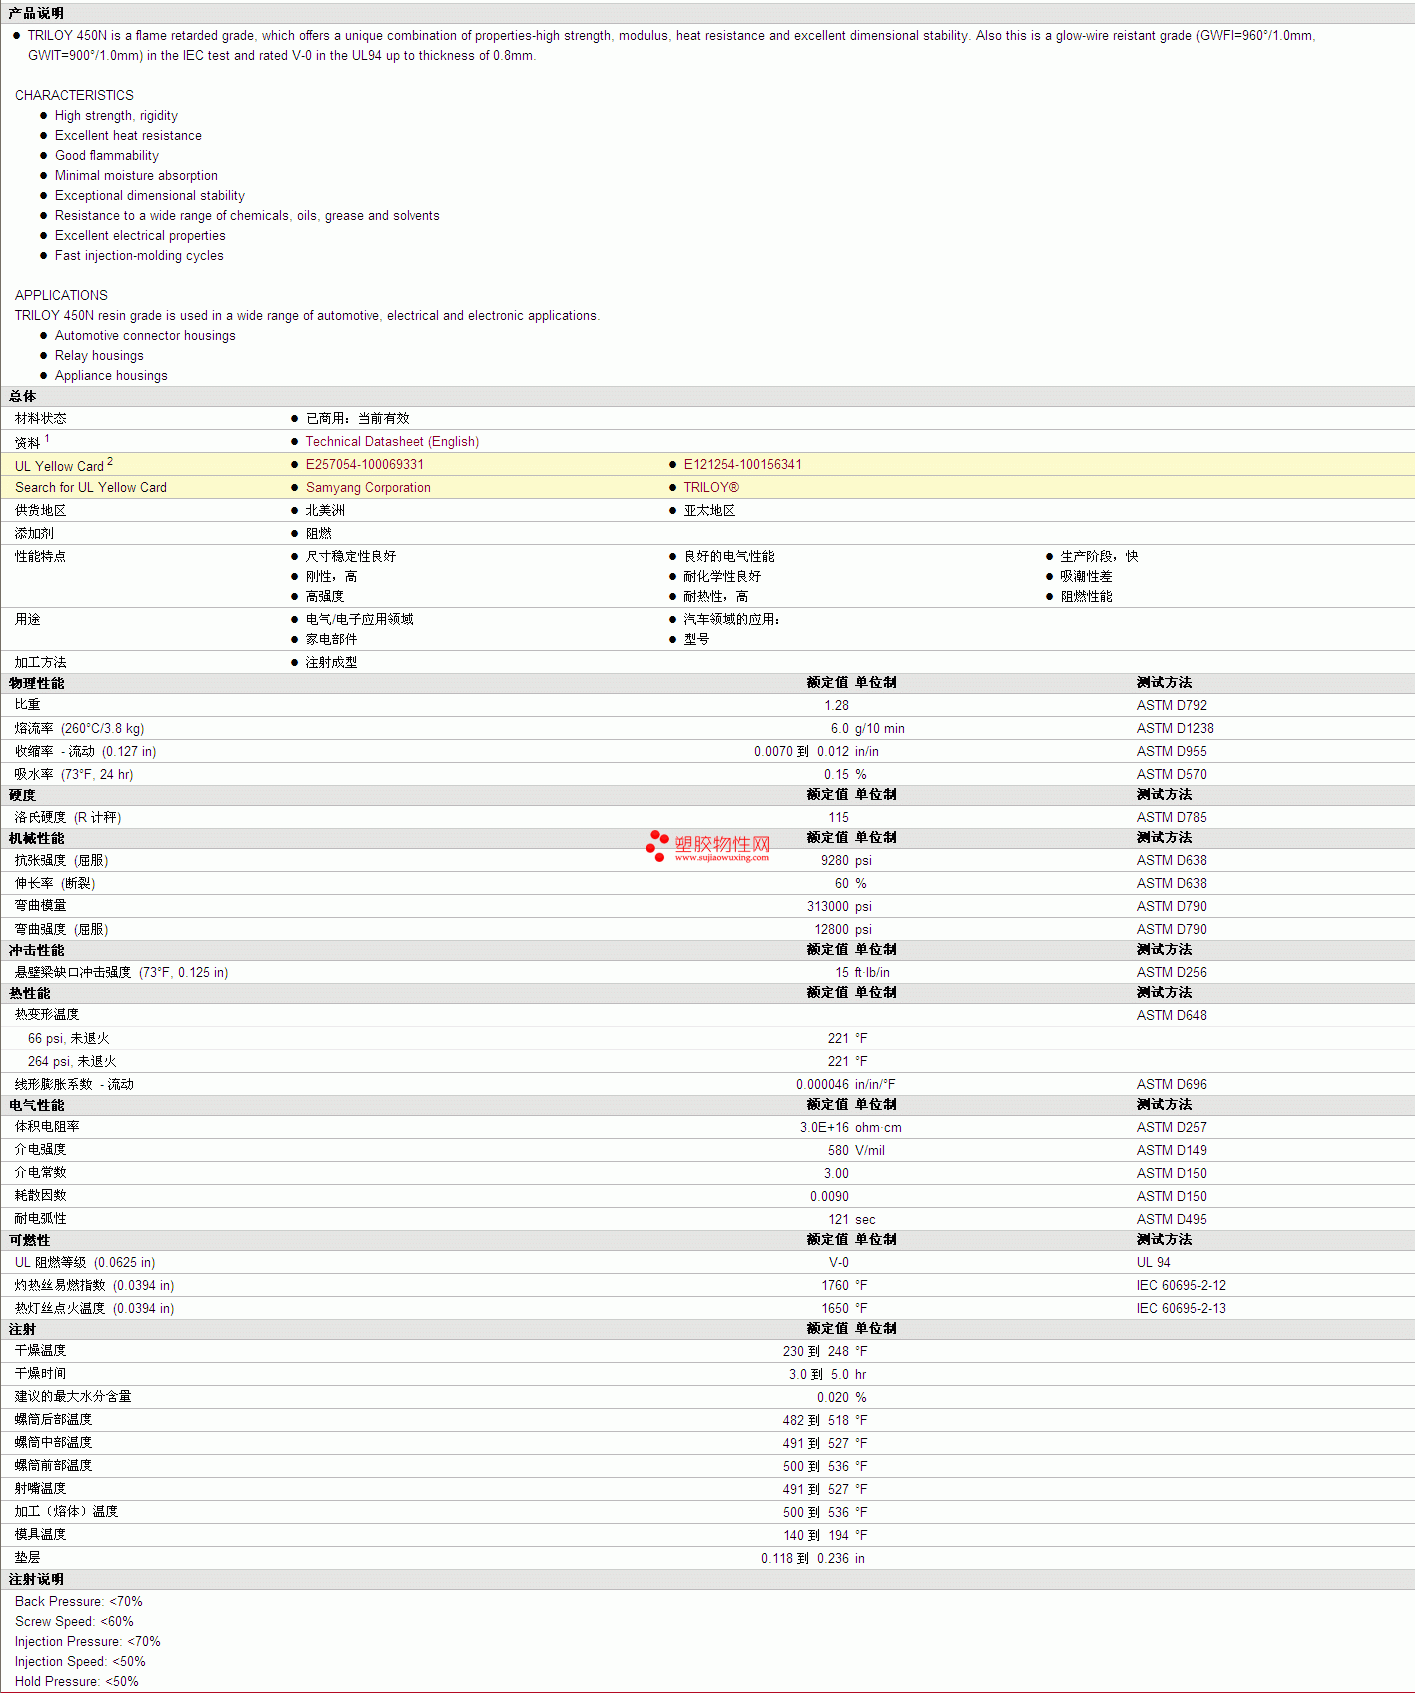Select test method IEC 60695-2-13
The height and width of the screenshot is (1693, 1415).
click(1181, 1309)
